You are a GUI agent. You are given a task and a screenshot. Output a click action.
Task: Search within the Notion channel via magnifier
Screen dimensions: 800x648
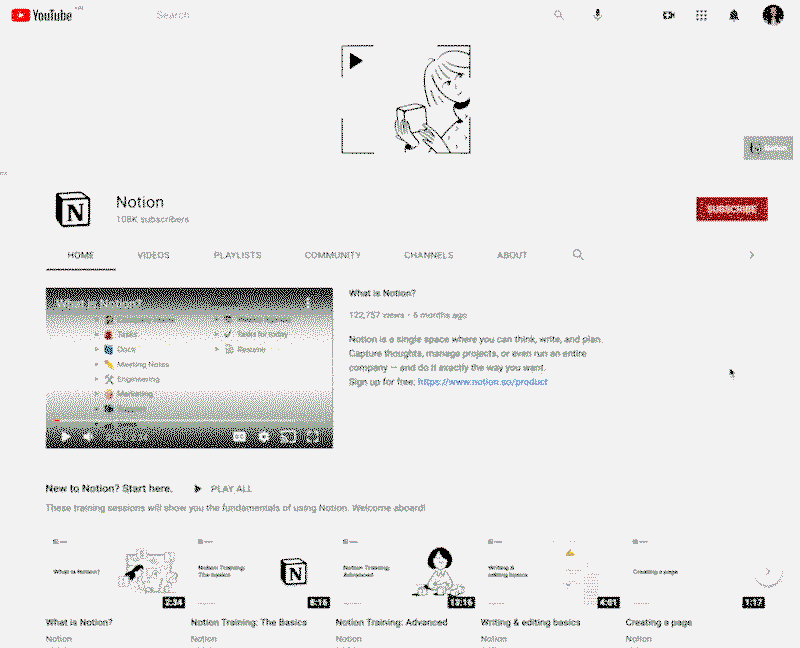578,255
